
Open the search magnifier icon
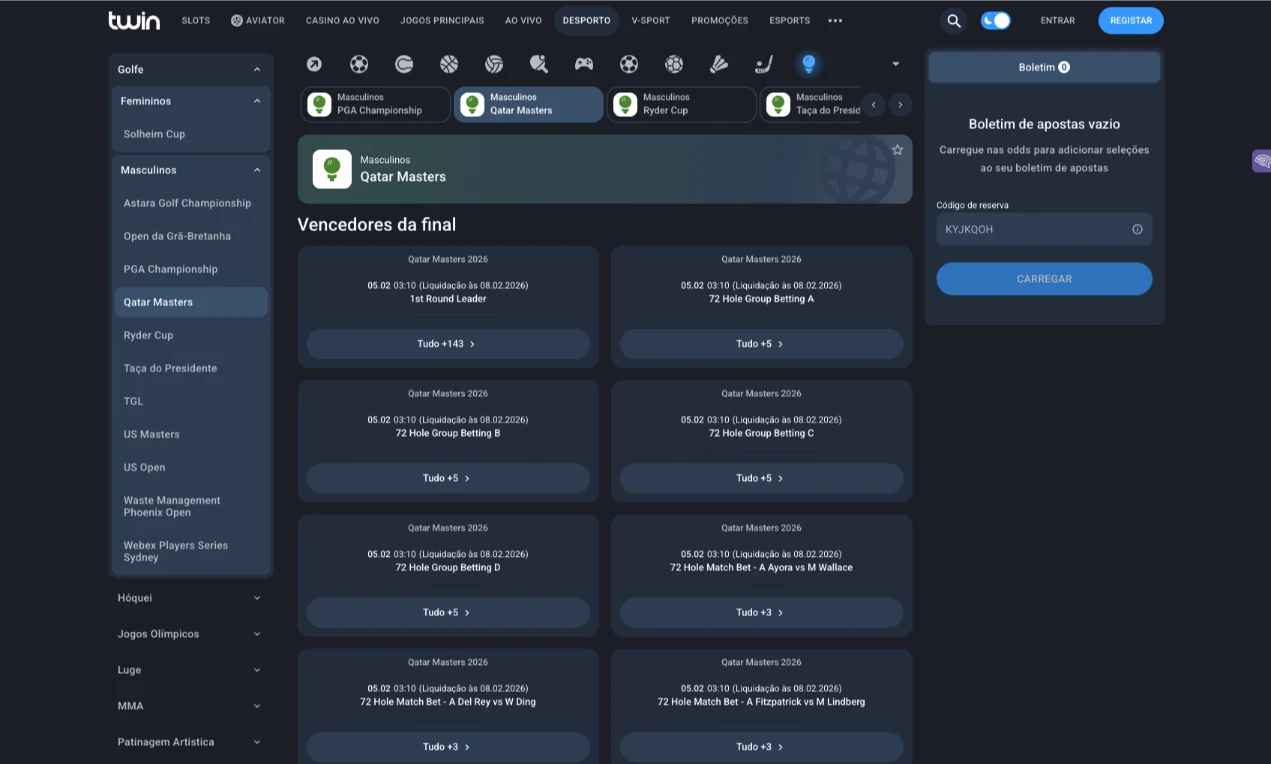click(954, 20)
